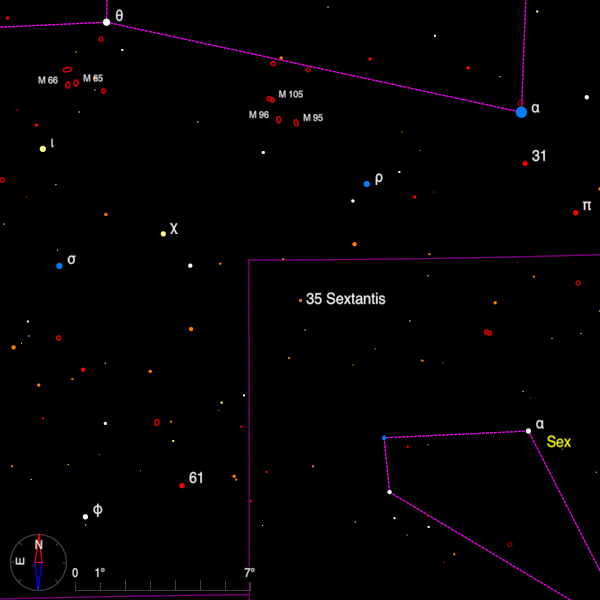Screen dimensions: 600x600
Task: Select the blue star labeled σ
Action: (x=59, y=266)
